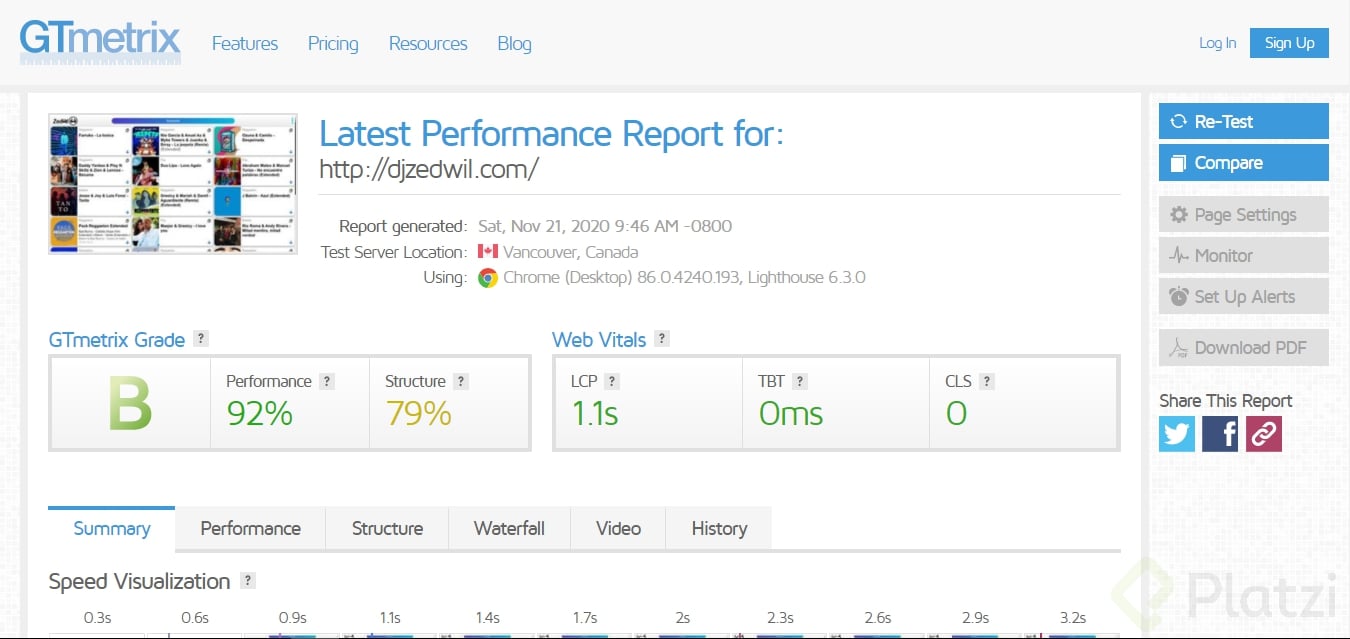Click the CLS value 0

click(x=956, y=413)
